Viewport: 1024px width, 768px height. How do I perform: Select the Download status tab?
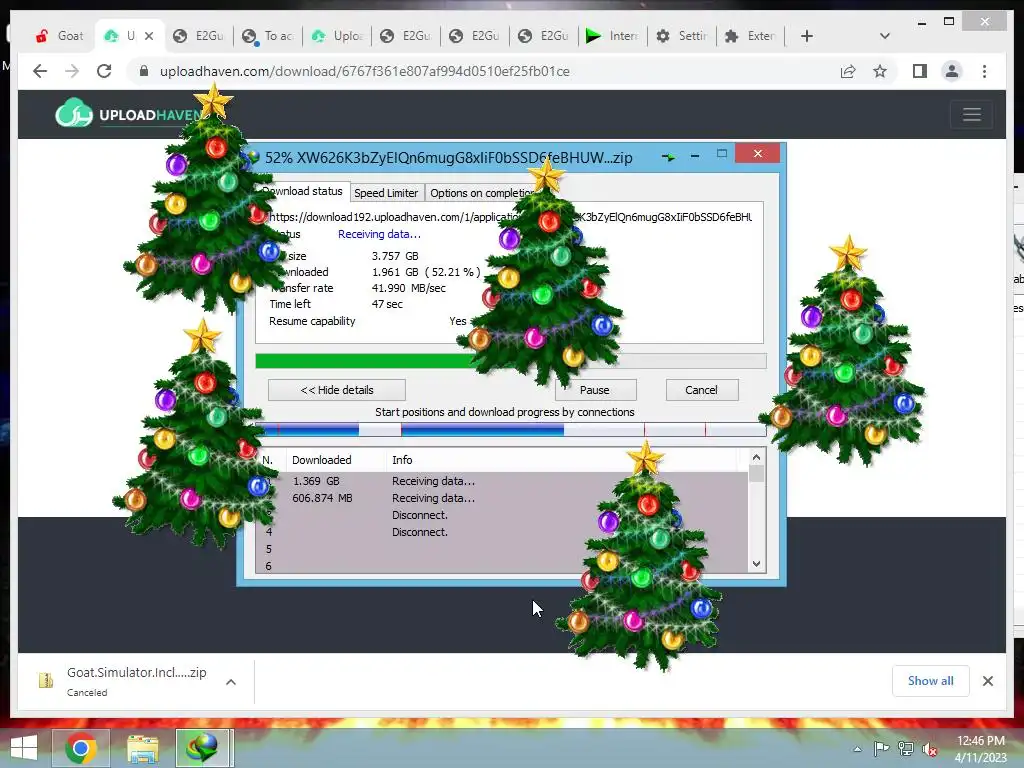302,191
